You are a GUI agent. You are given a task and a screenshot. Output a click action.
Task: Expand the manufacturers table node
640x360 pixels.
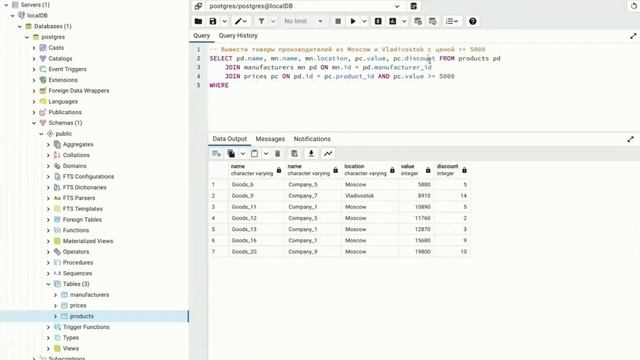click(x=56, y=295)
